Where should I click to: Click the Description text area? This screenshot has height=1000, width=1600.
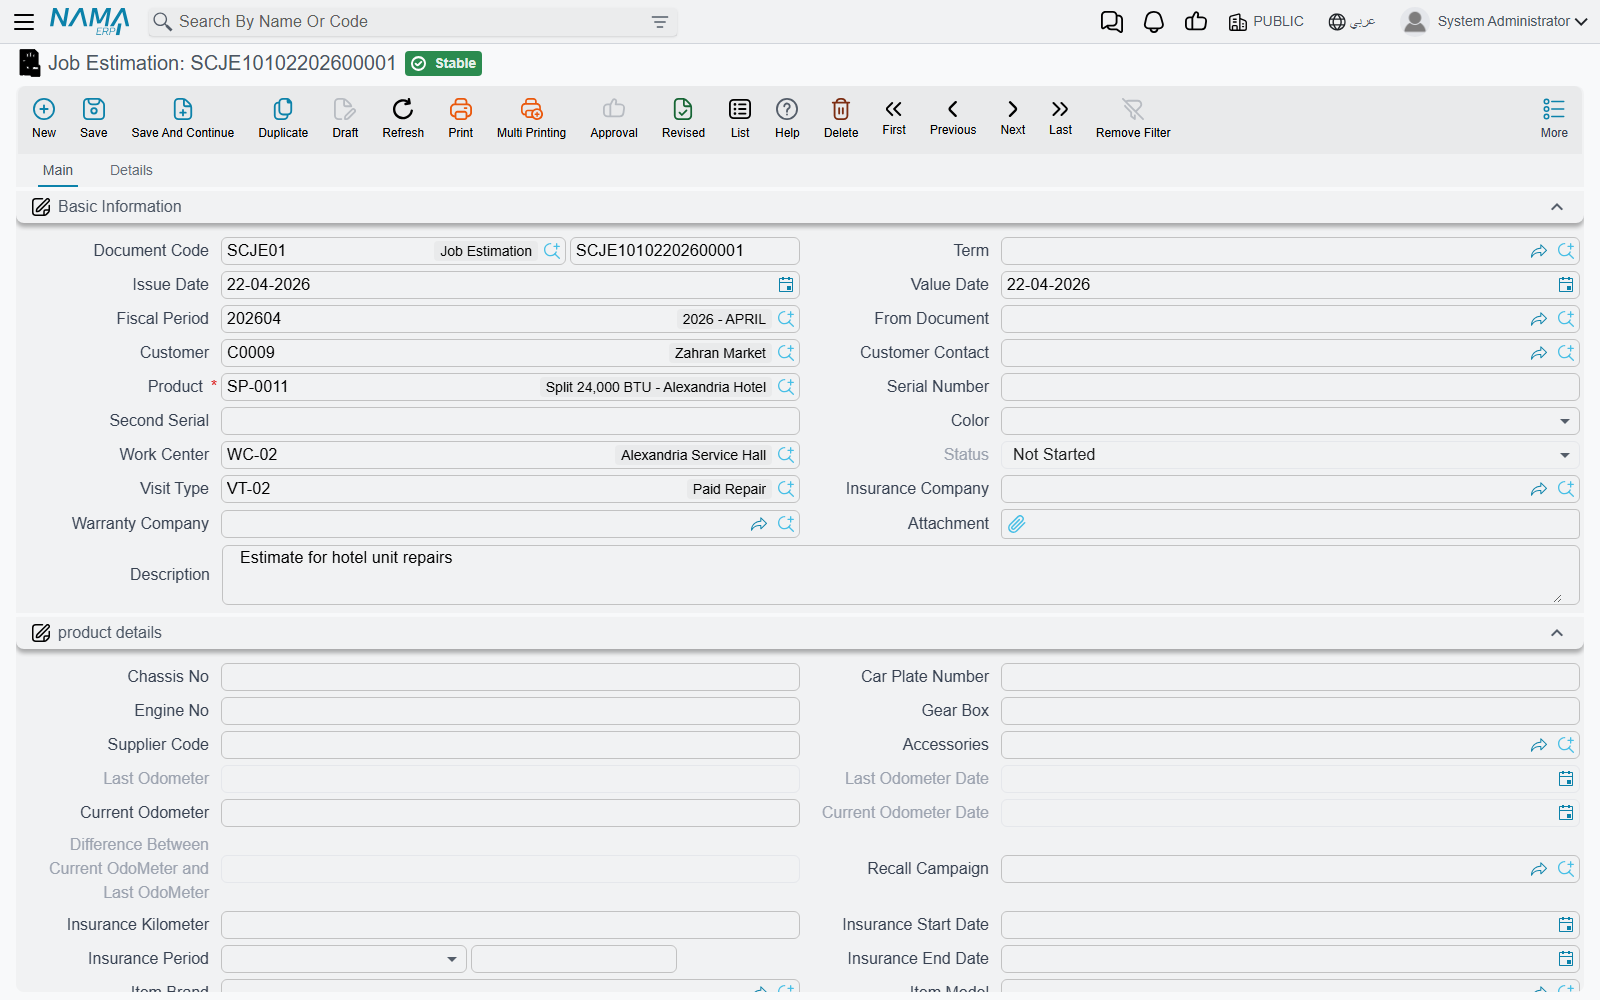(900, 575)
